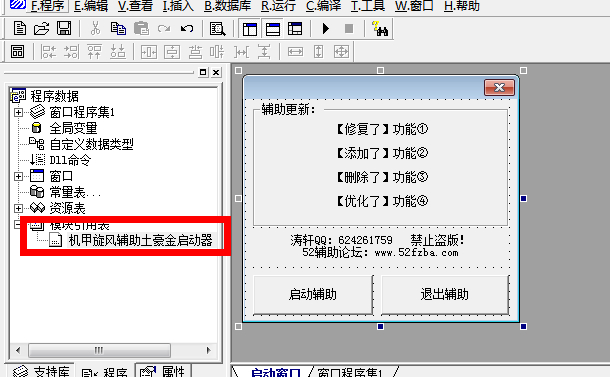Click the make same size icon
Viewport: 610px width, 377px height.
[341, 51]
